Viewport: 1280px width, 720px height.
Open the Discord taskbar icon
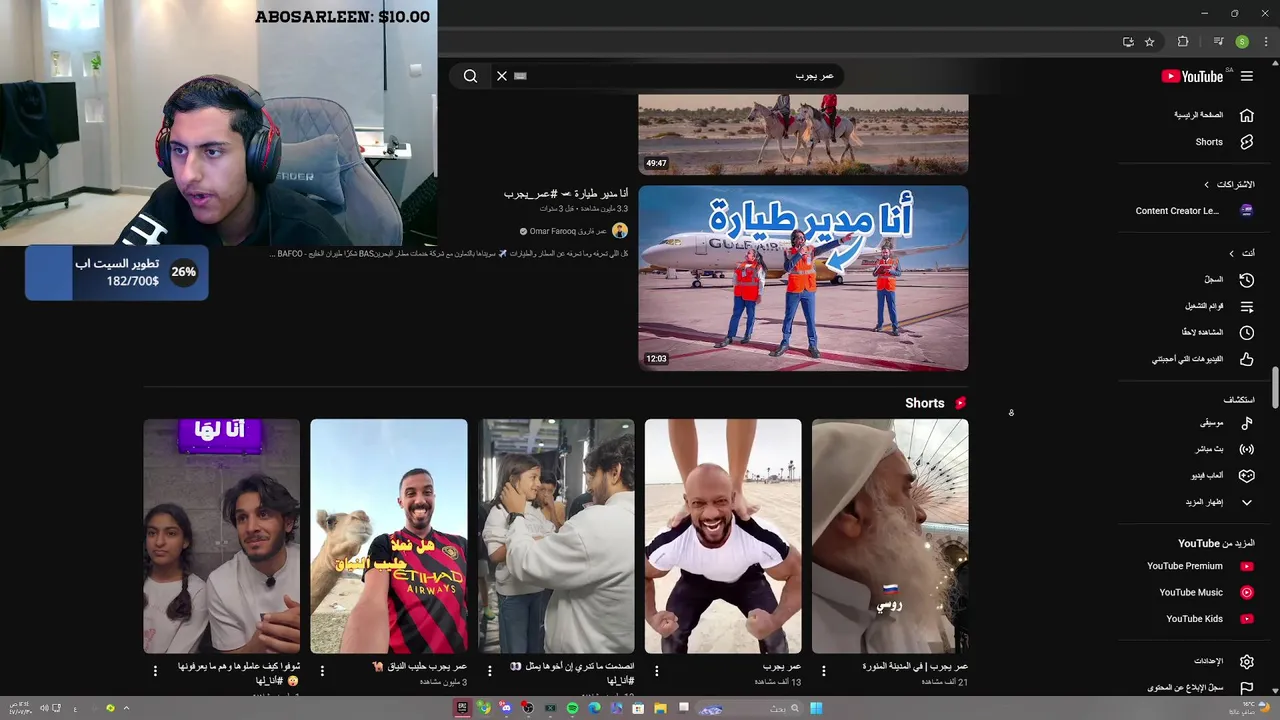[506, 708]
